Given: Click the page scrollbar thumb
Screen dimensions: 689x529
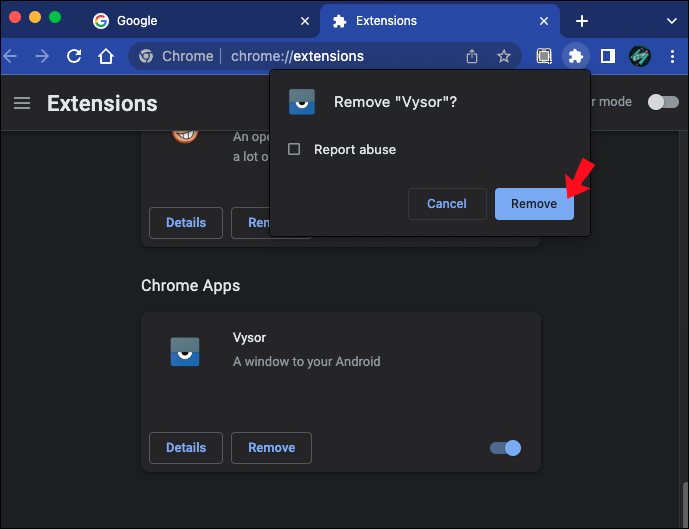Looking at the screenshot, I should click(x=685, y=504).
